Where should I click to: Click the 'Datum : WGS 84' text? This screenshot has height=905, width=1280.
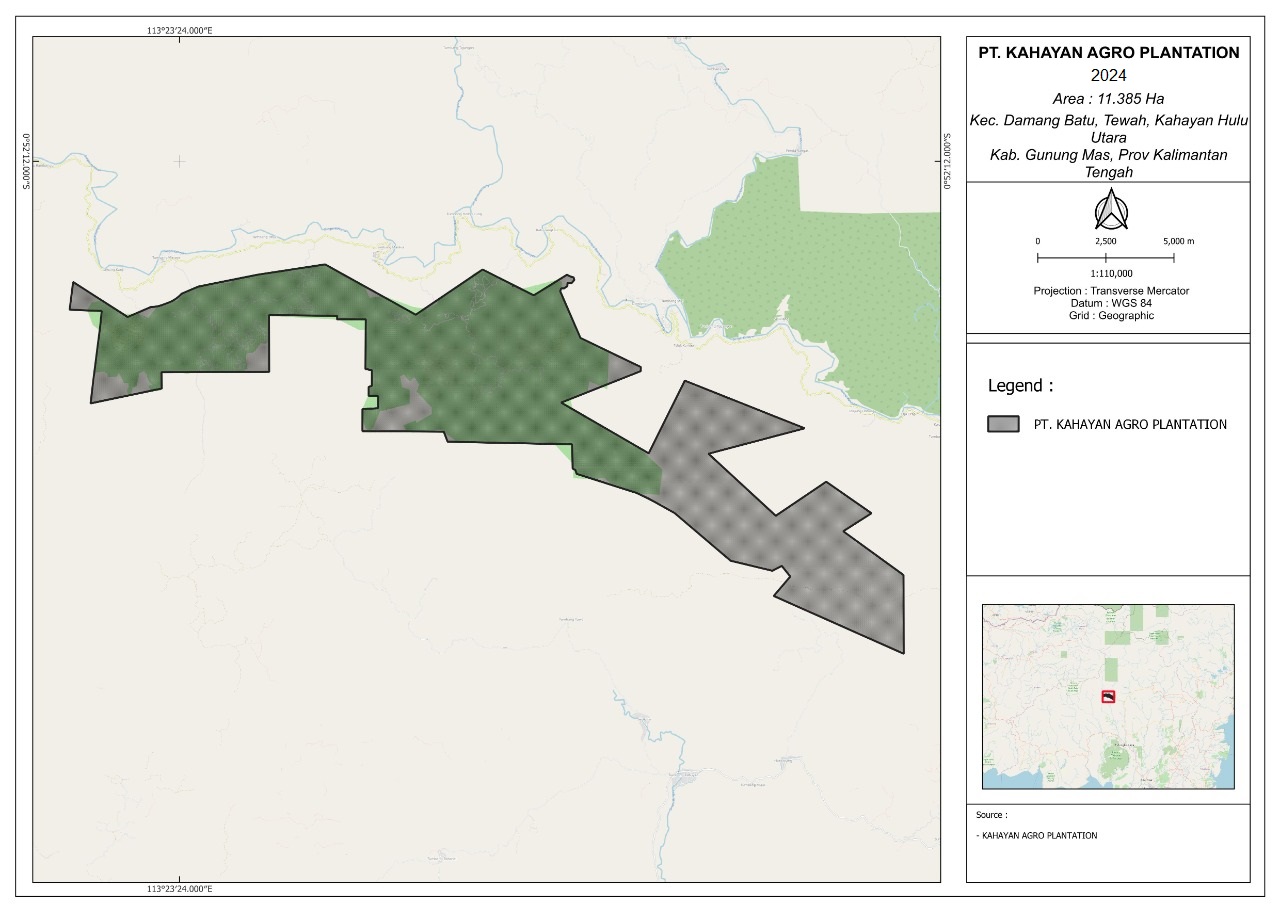(1111, 303)
